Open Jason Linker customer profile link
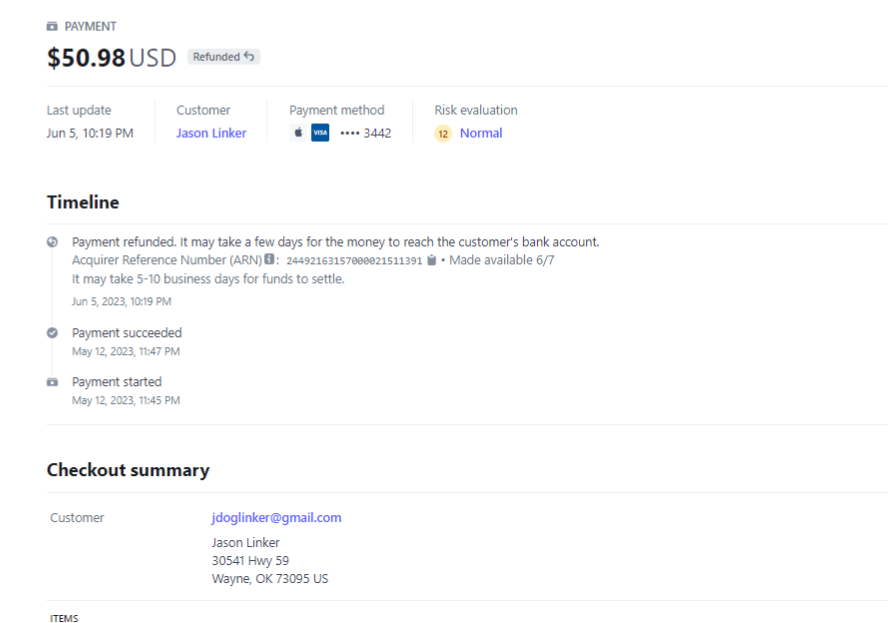Image resolution: width=888 pixels, height=623 pixels. click(211, 133)
